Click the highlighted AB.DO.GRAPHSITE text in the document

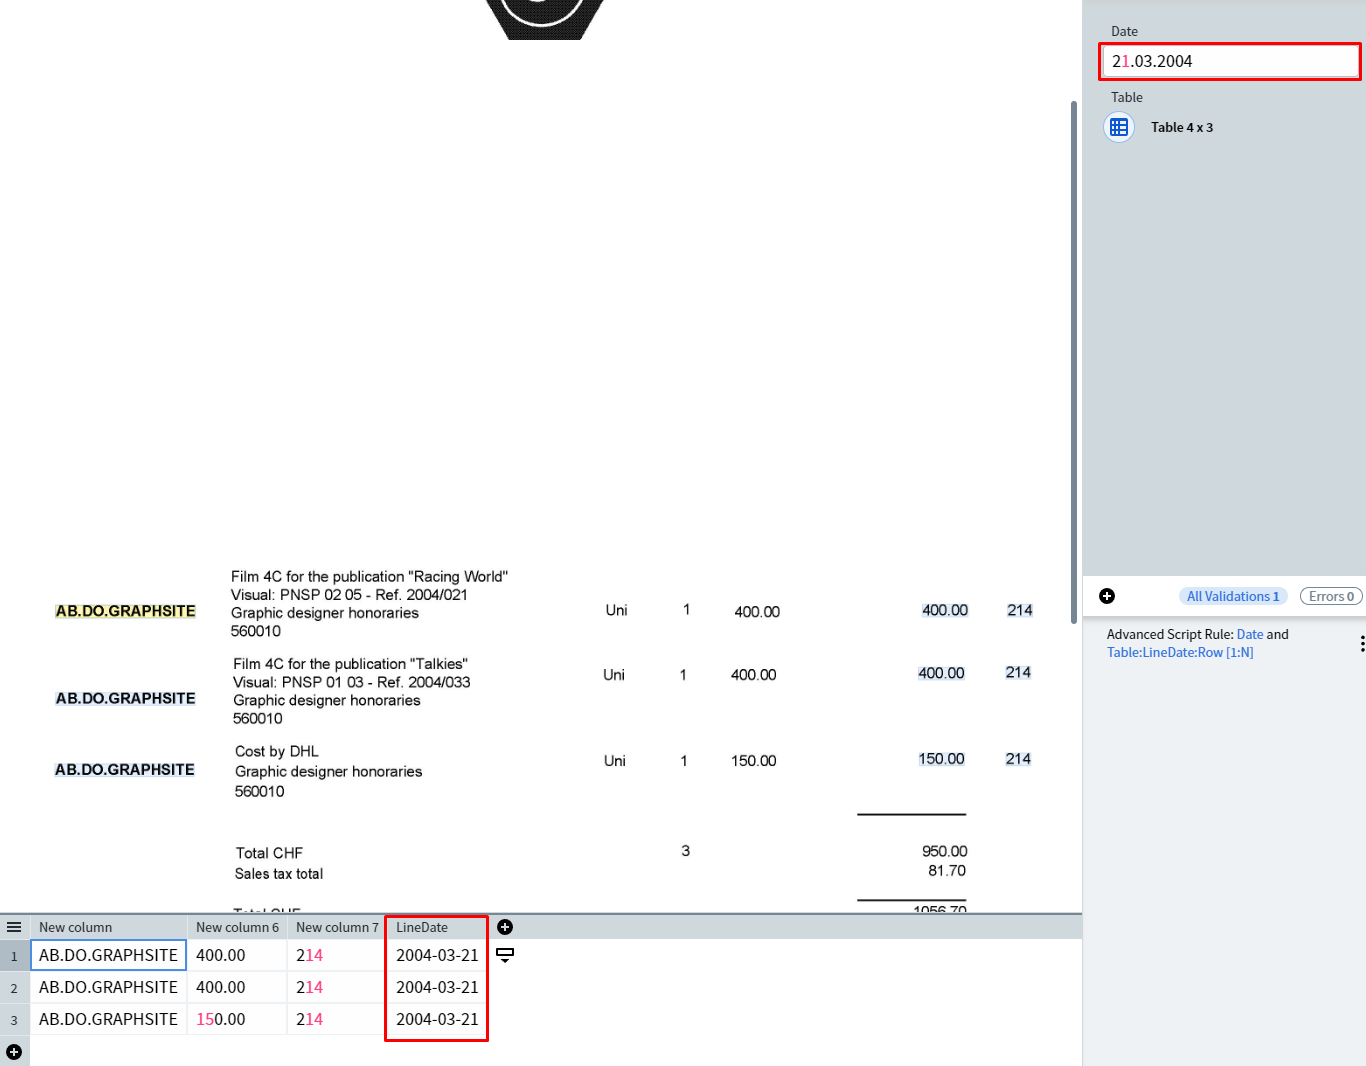tap(125, 610)
